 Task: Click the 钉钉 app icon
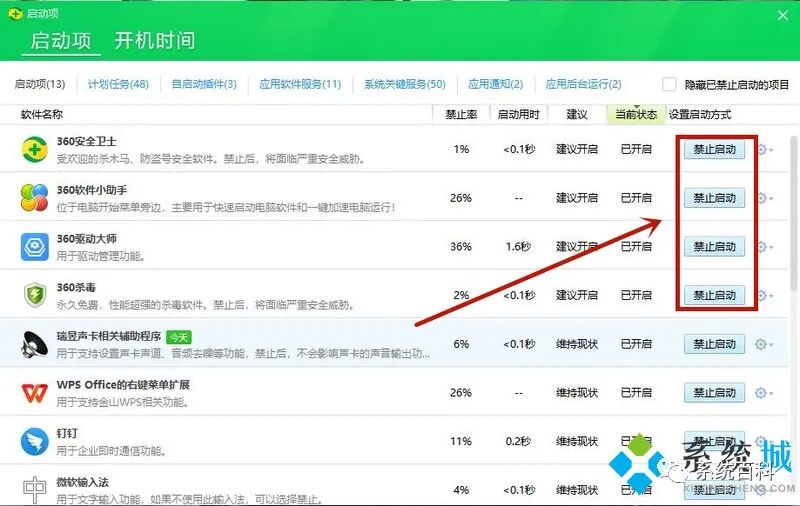coord(35,442)
